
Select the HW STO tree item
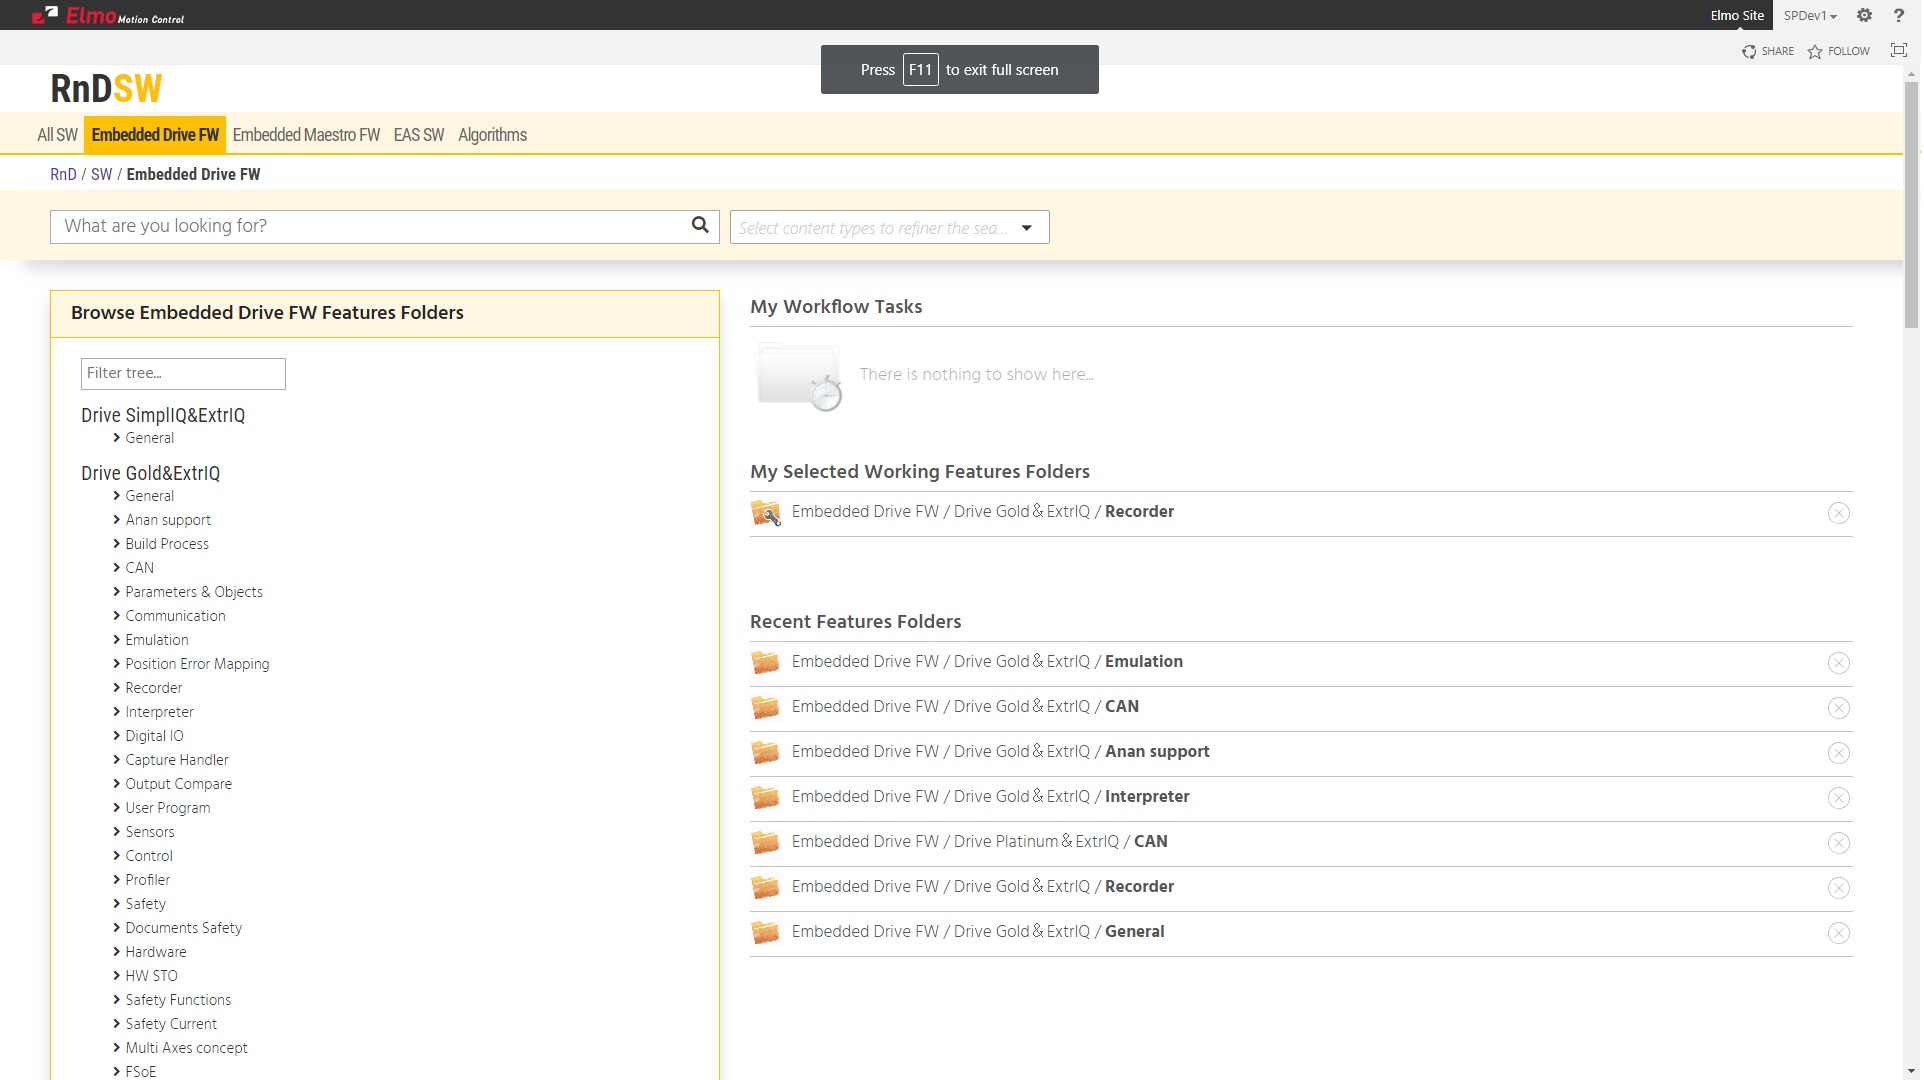[x=151, y=976]
